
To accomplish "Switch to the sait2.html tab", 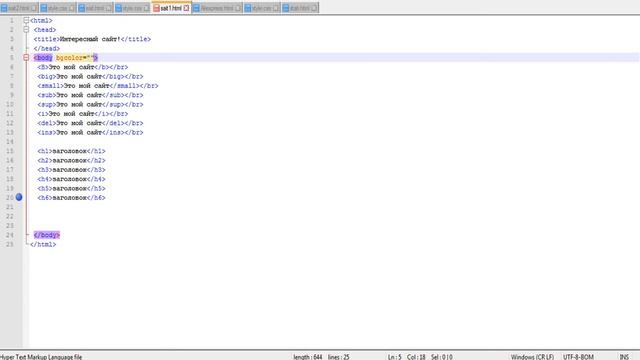I will pyautogui.click(x=19, y=8).
